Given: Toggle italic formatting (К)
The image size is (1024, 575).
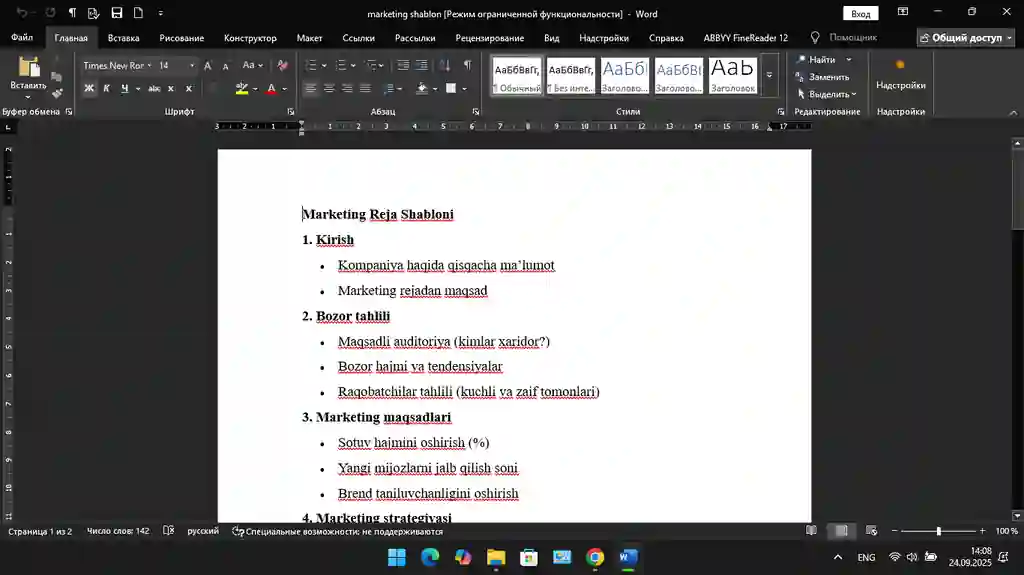Looking at the screenshot, I should (x=106, y=88).
